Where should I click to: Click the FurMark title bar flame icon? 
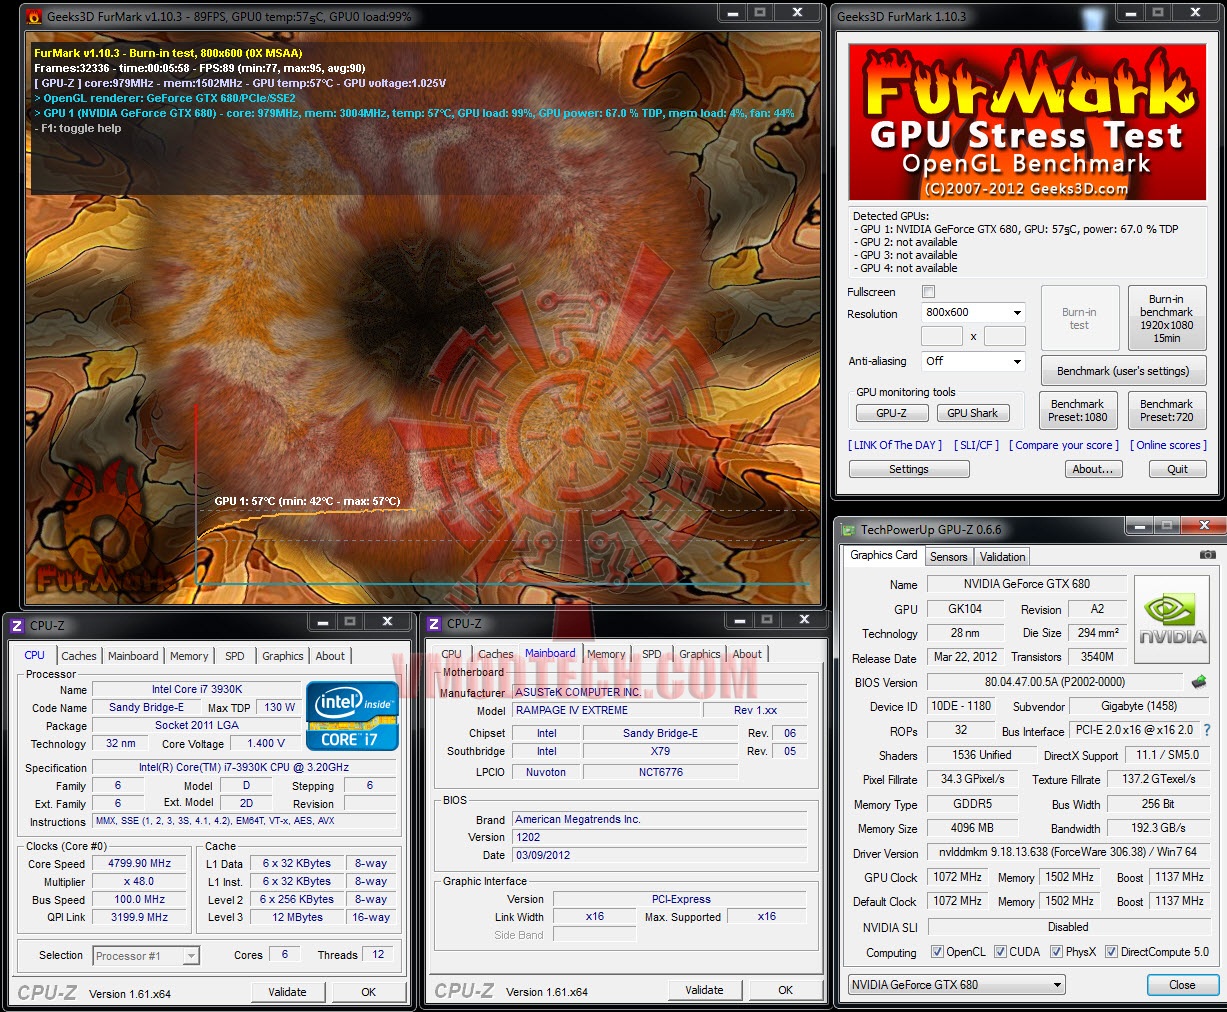[34, 16]
